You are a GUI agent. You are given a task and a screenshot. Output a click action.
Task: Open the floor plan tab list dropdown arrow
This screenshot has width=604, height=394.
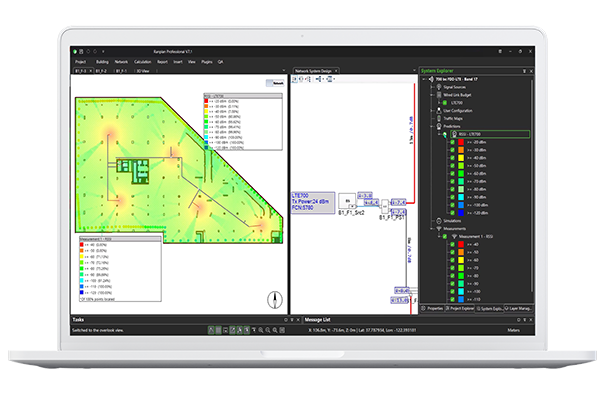click(x=284, y=70)
